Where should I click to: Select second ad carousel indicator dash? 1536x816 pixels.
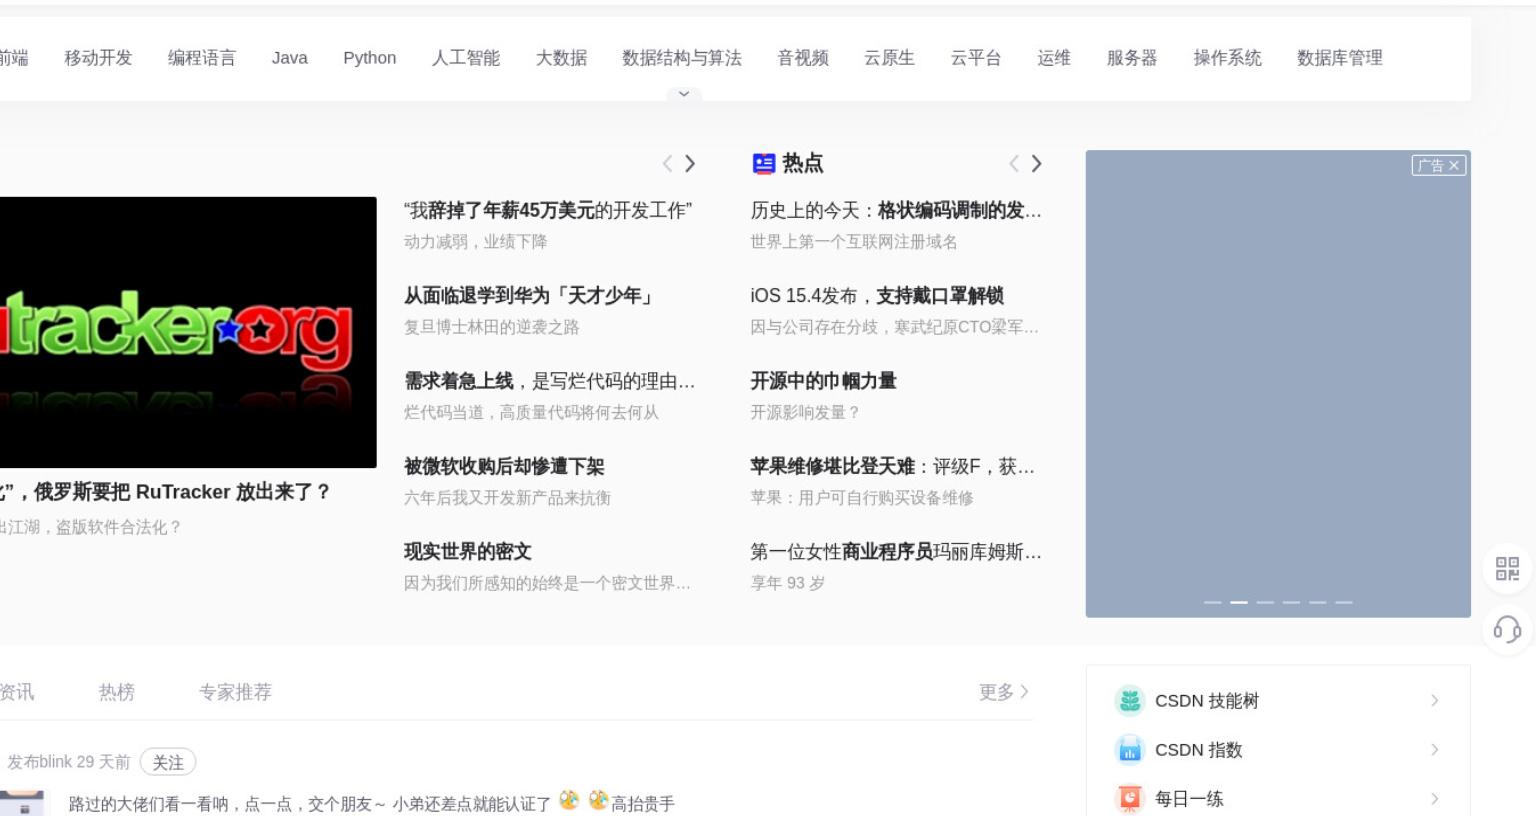pyautogui.click(x=1239, y=602)
